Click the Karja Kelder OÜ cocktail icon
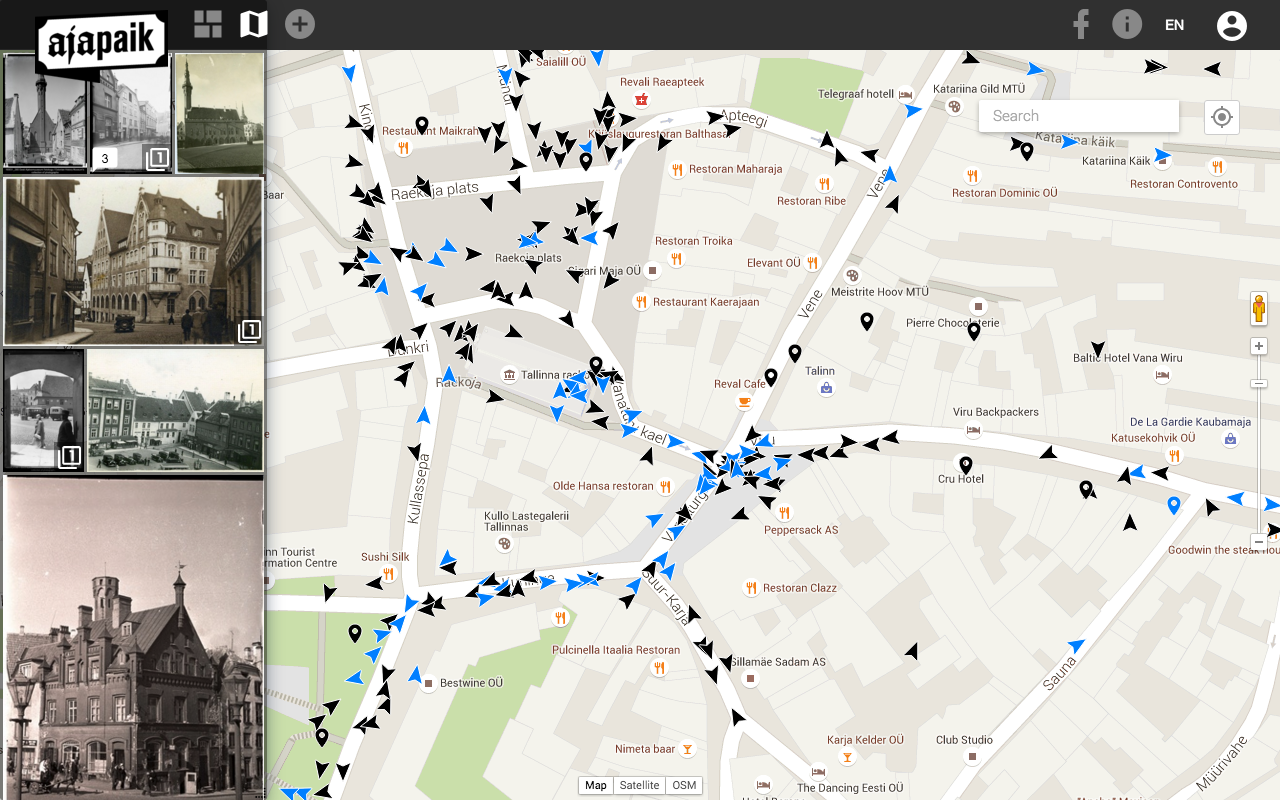 tap(848, 757)
